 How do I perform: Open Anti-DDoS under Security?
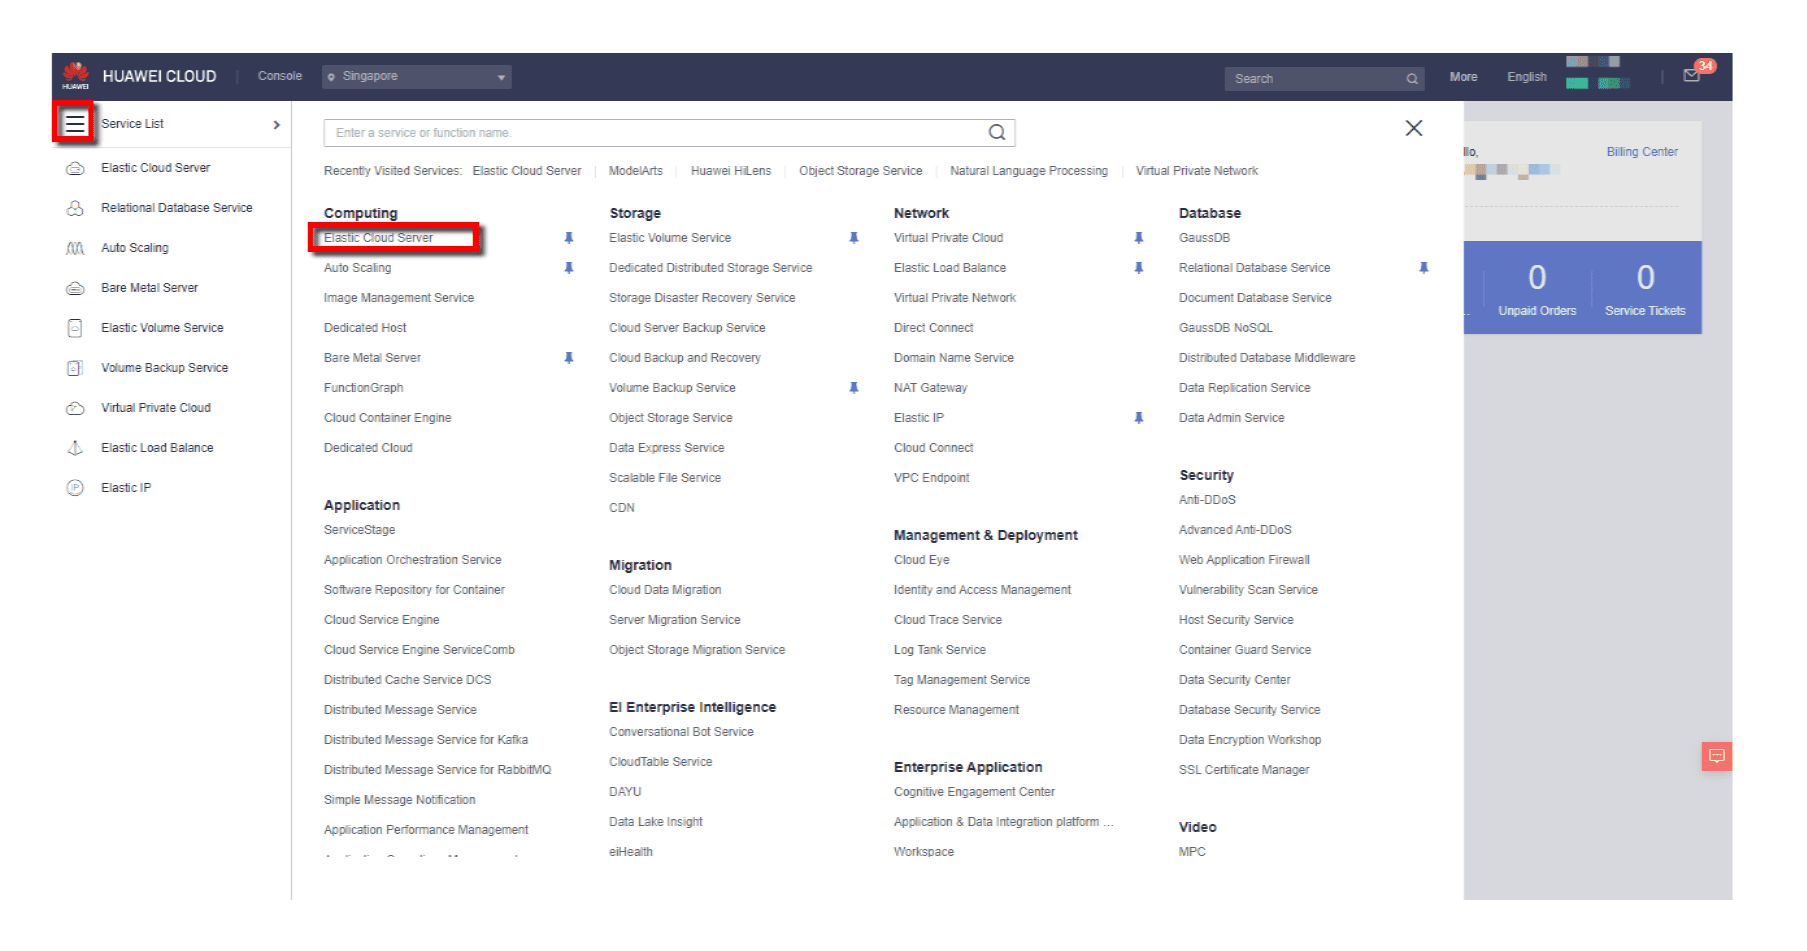1207,500
